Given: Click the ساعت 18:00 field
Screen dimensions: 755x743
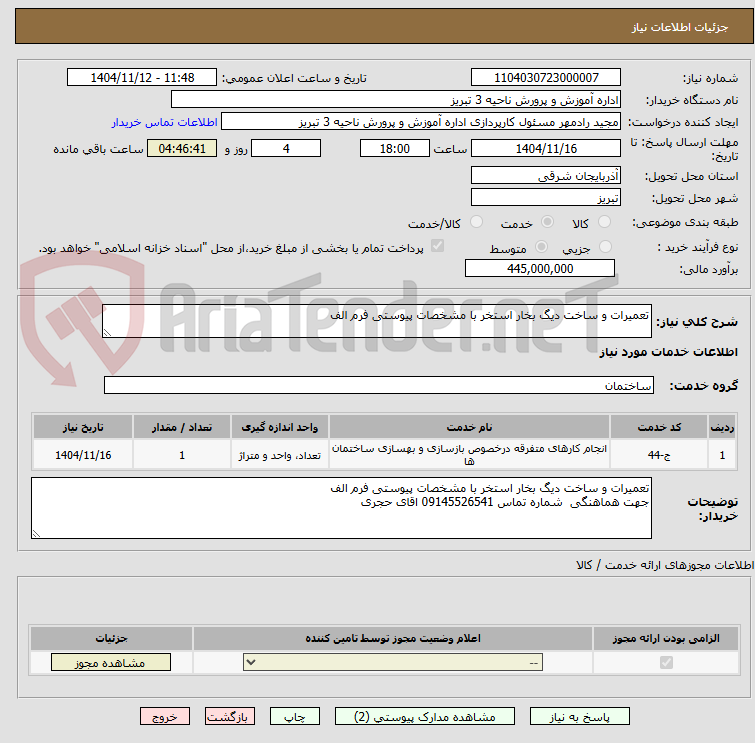Looking at the screenshot, I should [394, 148].
